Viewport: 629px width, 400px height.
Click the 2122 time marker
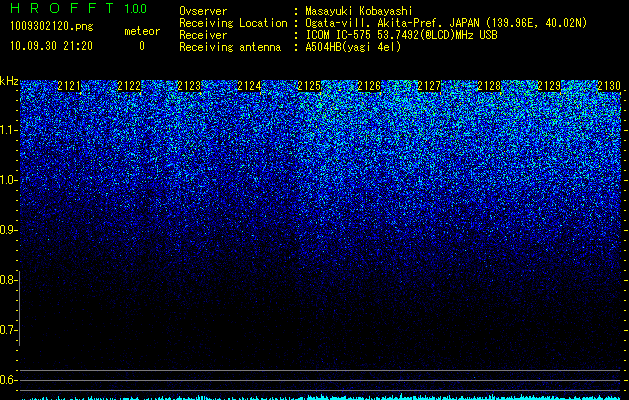coord(129,86)
